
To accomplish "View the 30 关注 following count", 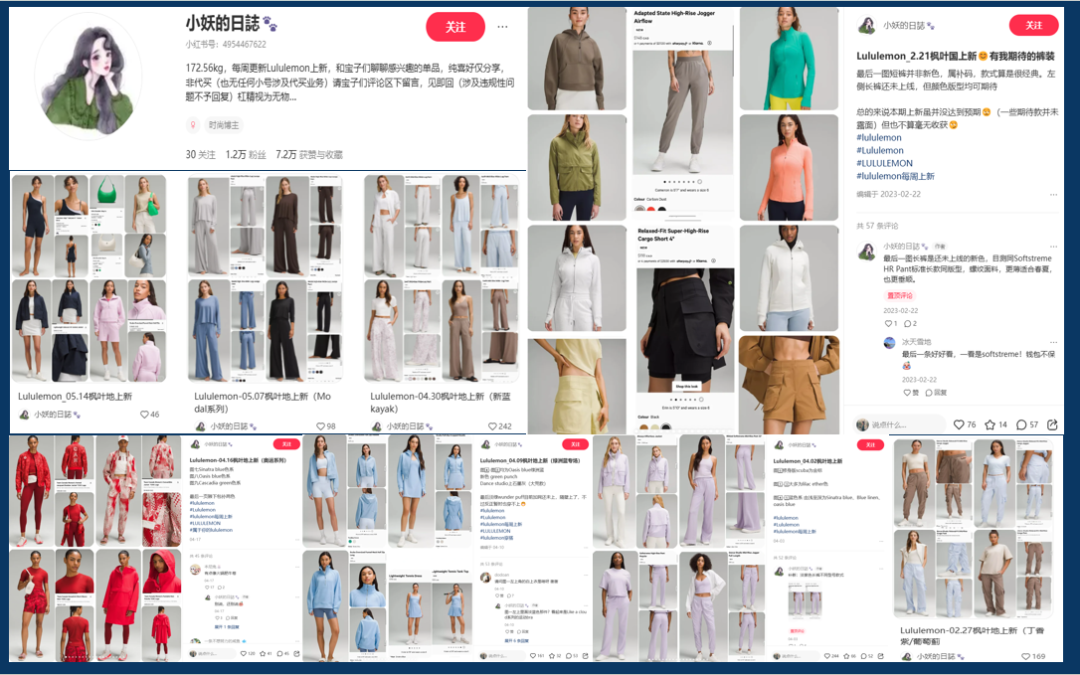I will point(200,154).
